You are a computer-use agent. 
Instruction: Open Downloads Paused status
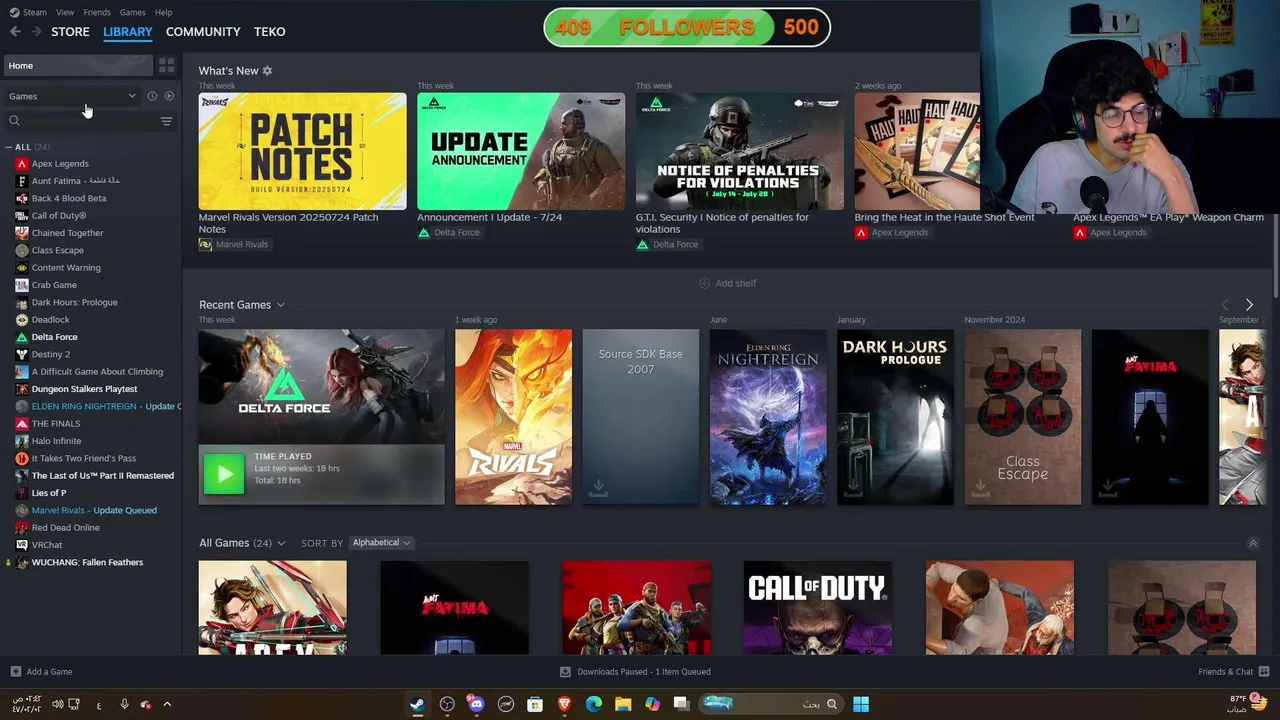(x=635, y=672)
